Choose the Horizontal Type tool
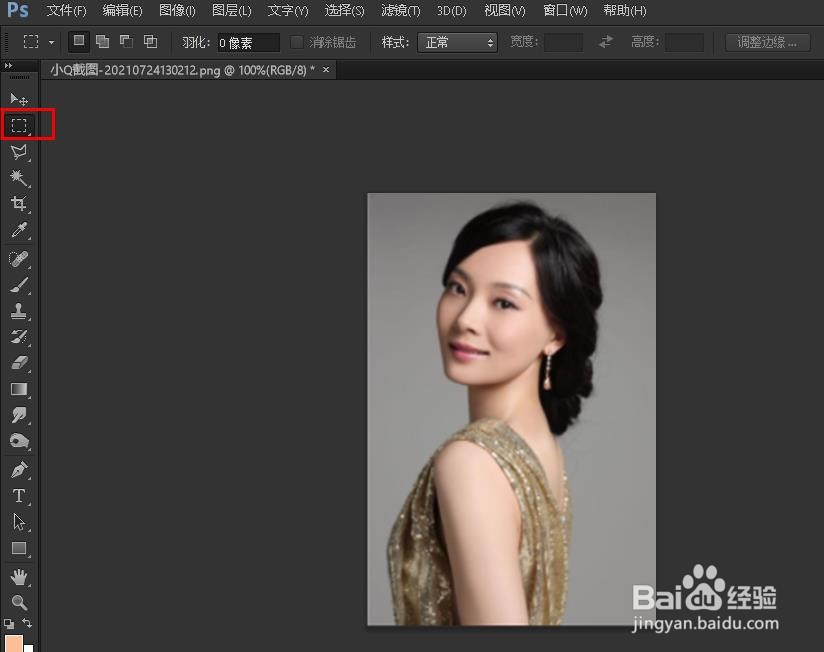 [x=18, y=494]
